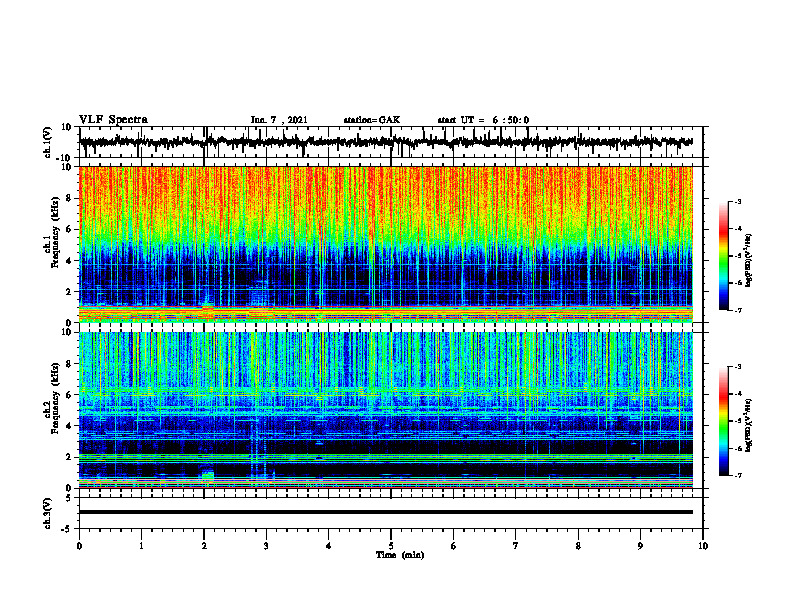
Task: Click time axis tick label "3"
Action: tap(266, 546)
